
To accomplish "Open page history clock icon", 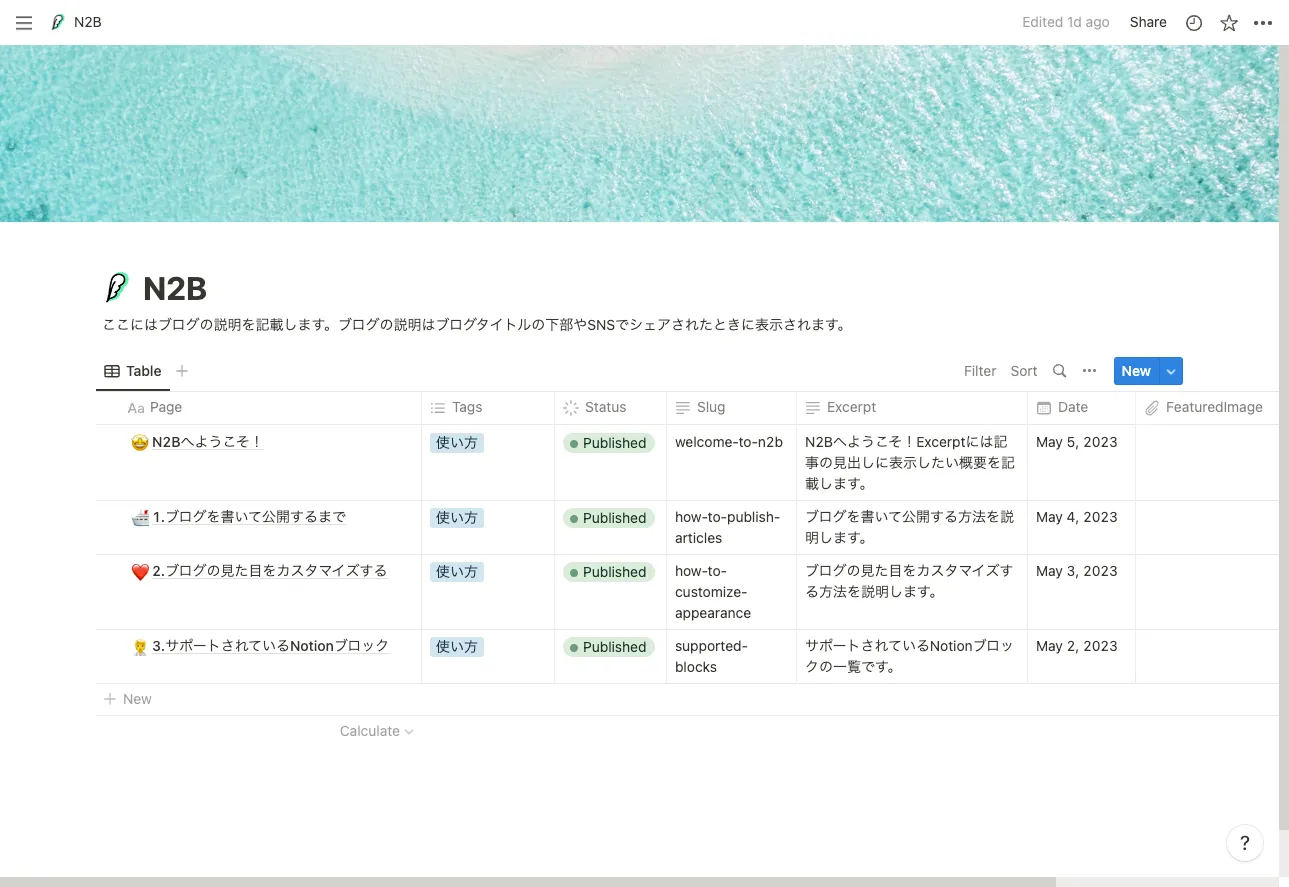I will tap(1194, 22).
